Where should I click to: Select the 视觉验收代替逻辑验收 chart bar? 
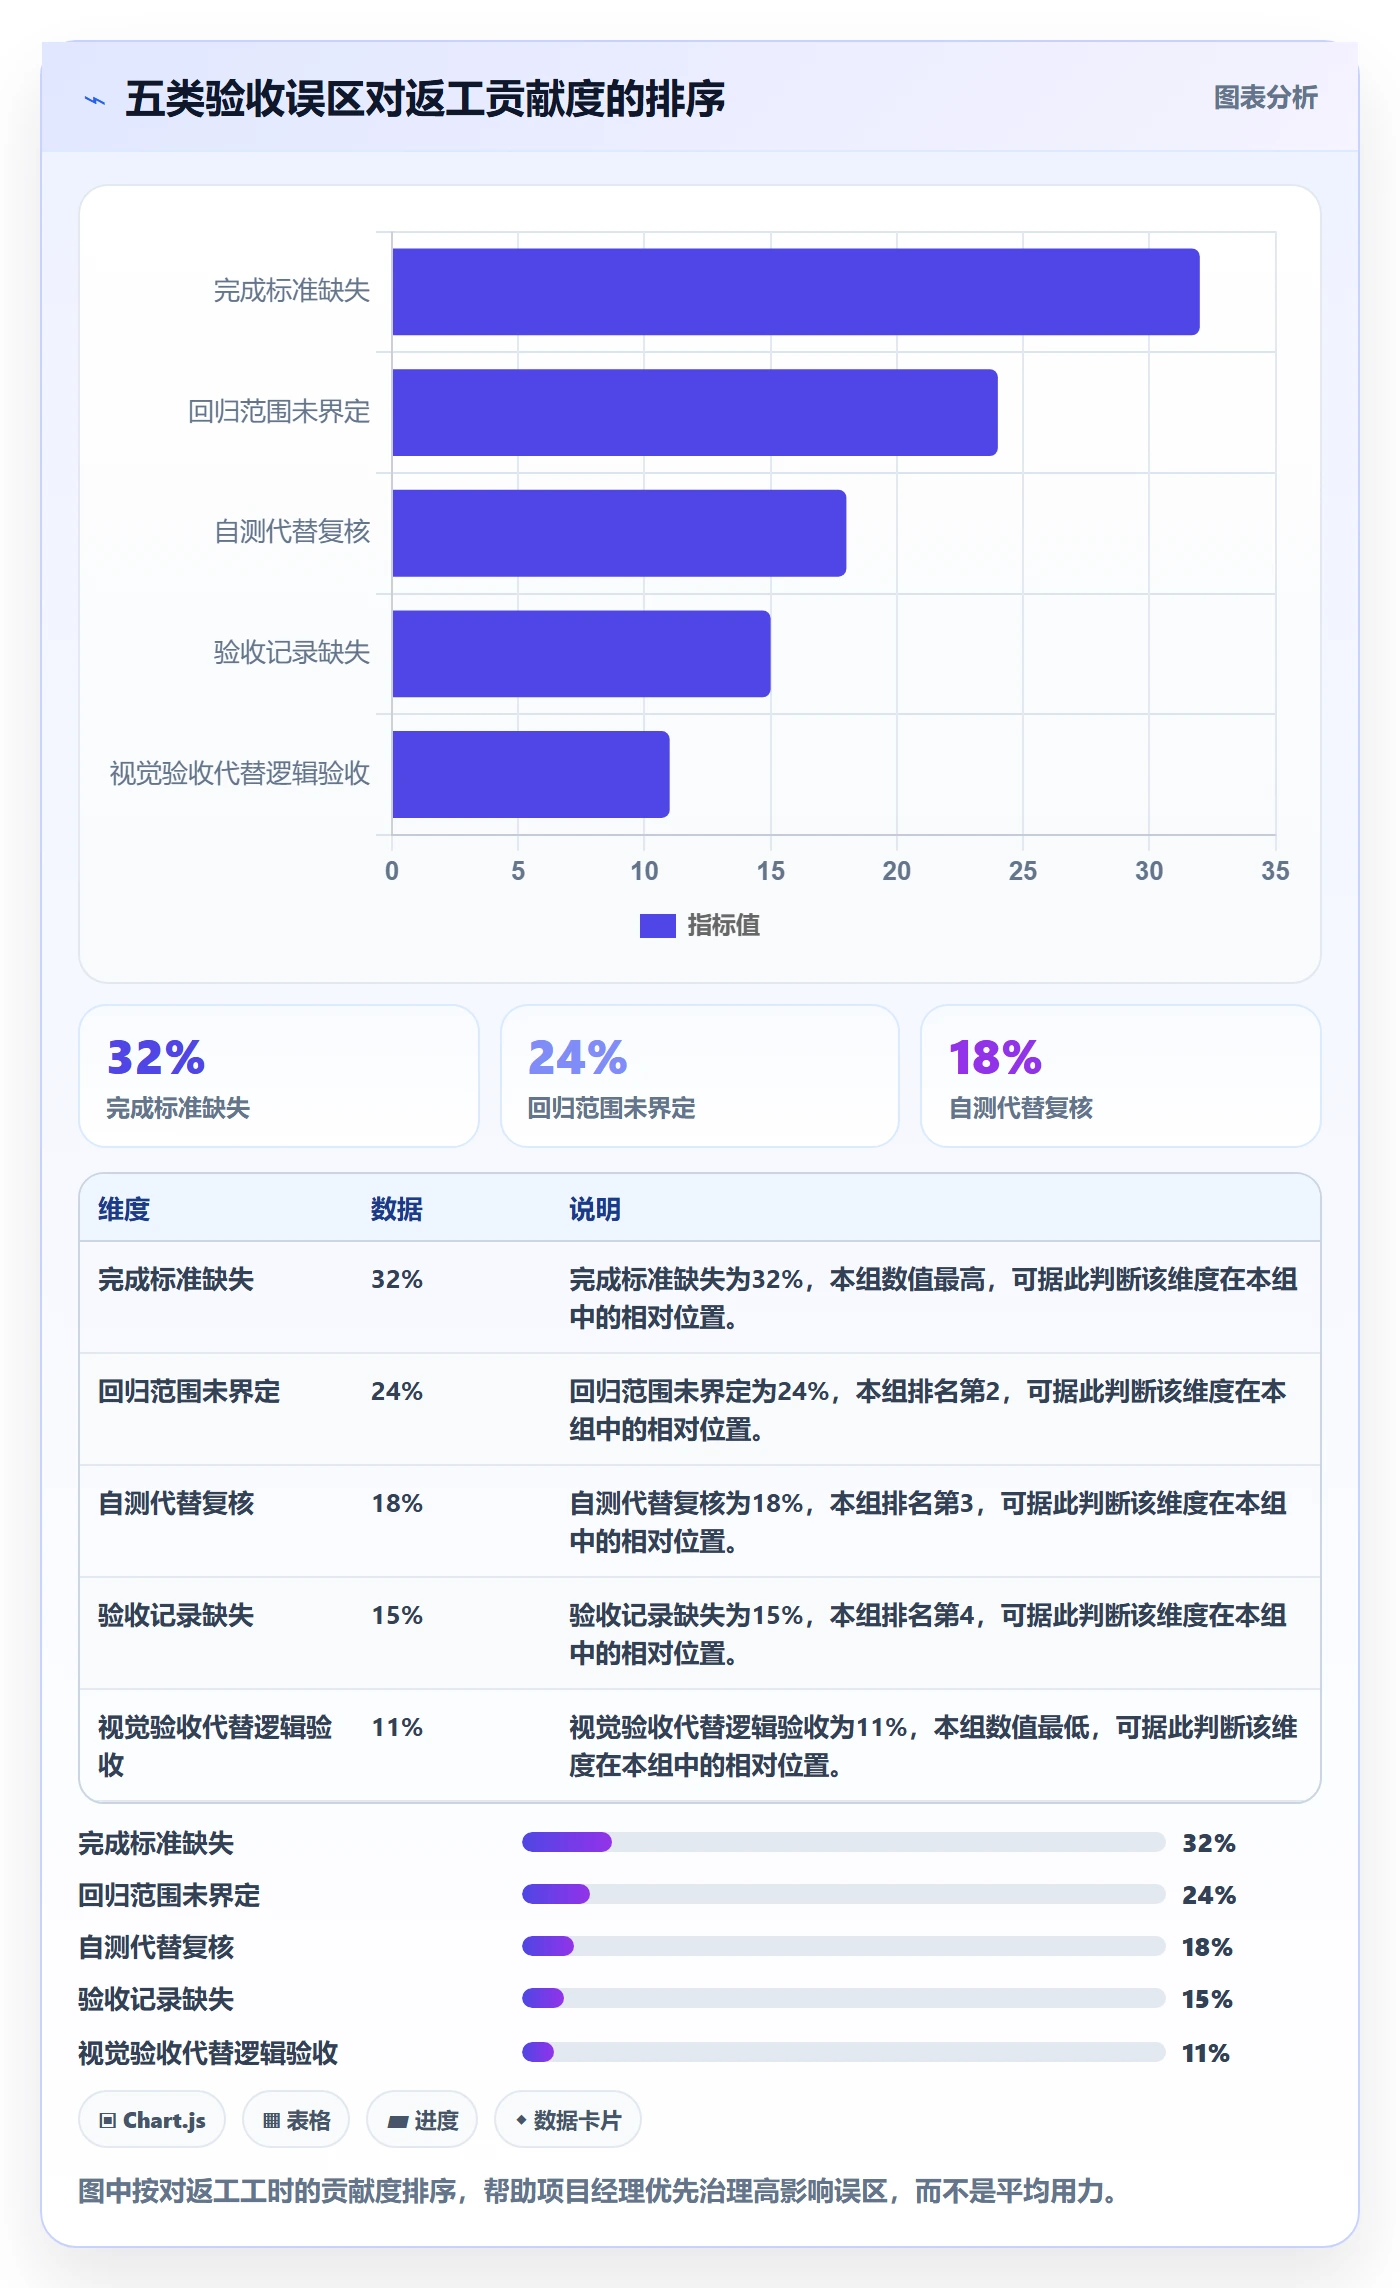point(530,774)
